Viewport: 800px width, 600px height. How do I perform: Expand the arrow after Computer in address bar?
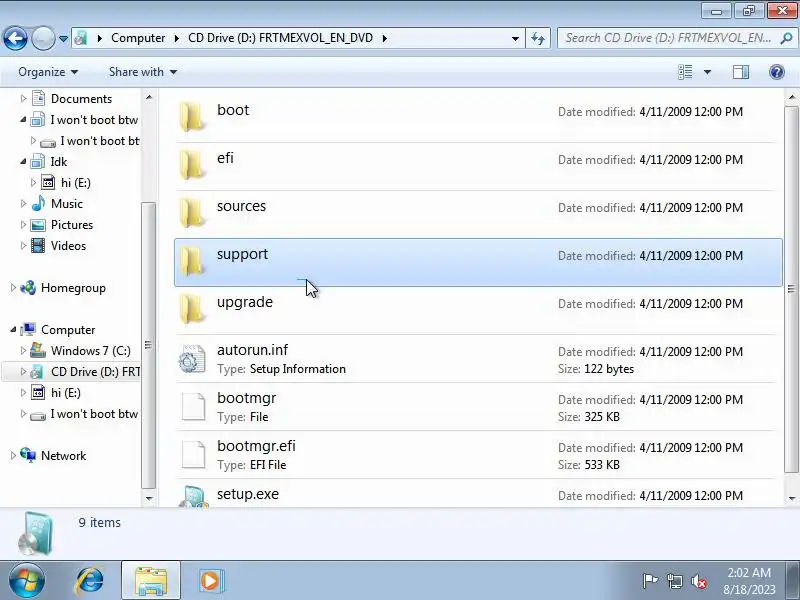tap(176, 38)
